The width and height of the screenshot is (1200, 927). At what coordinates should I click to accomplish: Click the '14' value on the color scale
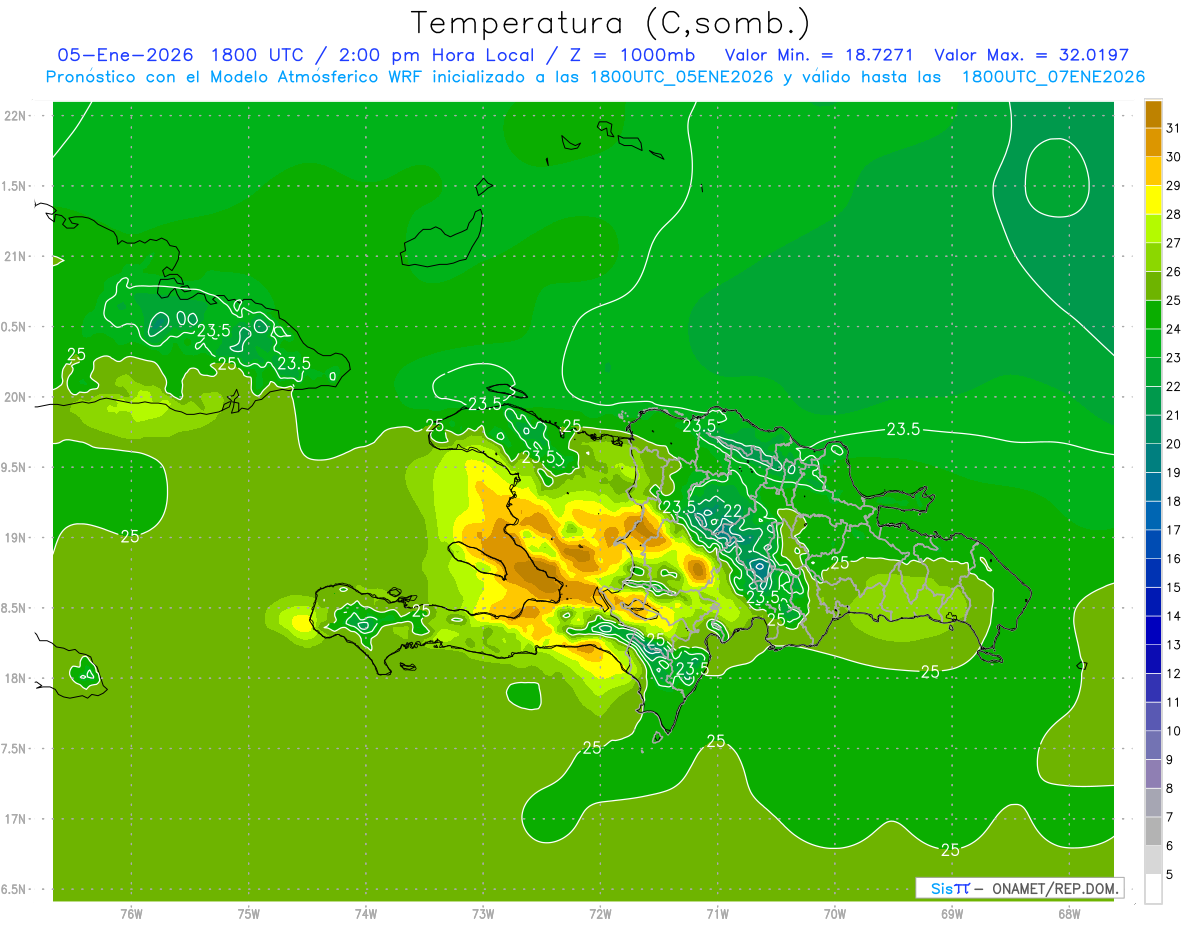tap(1173, 616)
